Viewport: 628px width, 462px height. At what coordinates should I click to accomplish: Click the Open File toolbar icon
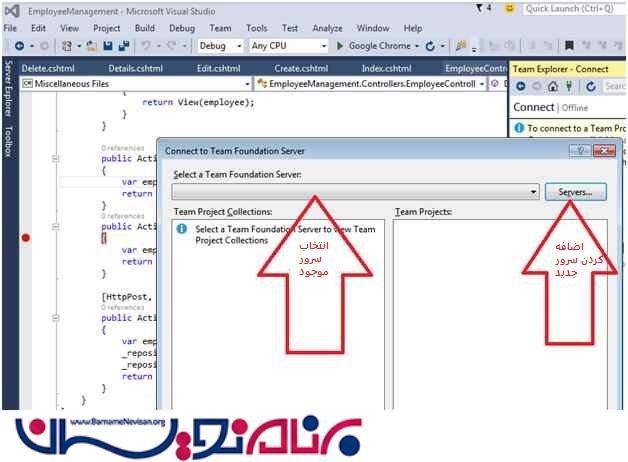click(92, 46)
